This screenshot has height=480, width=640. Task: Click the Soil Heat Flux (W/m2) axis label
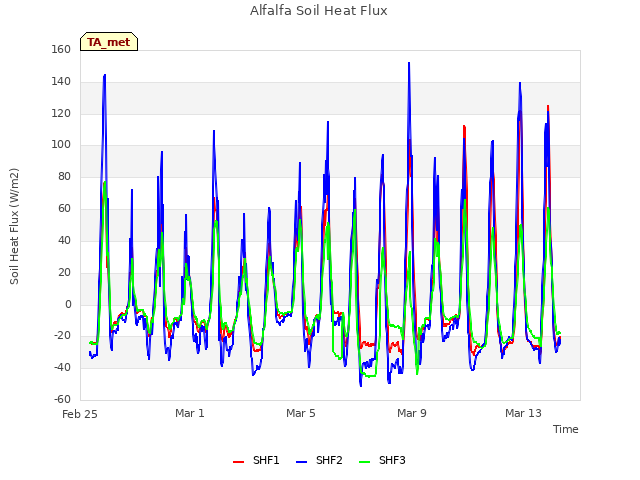[14, 226]
